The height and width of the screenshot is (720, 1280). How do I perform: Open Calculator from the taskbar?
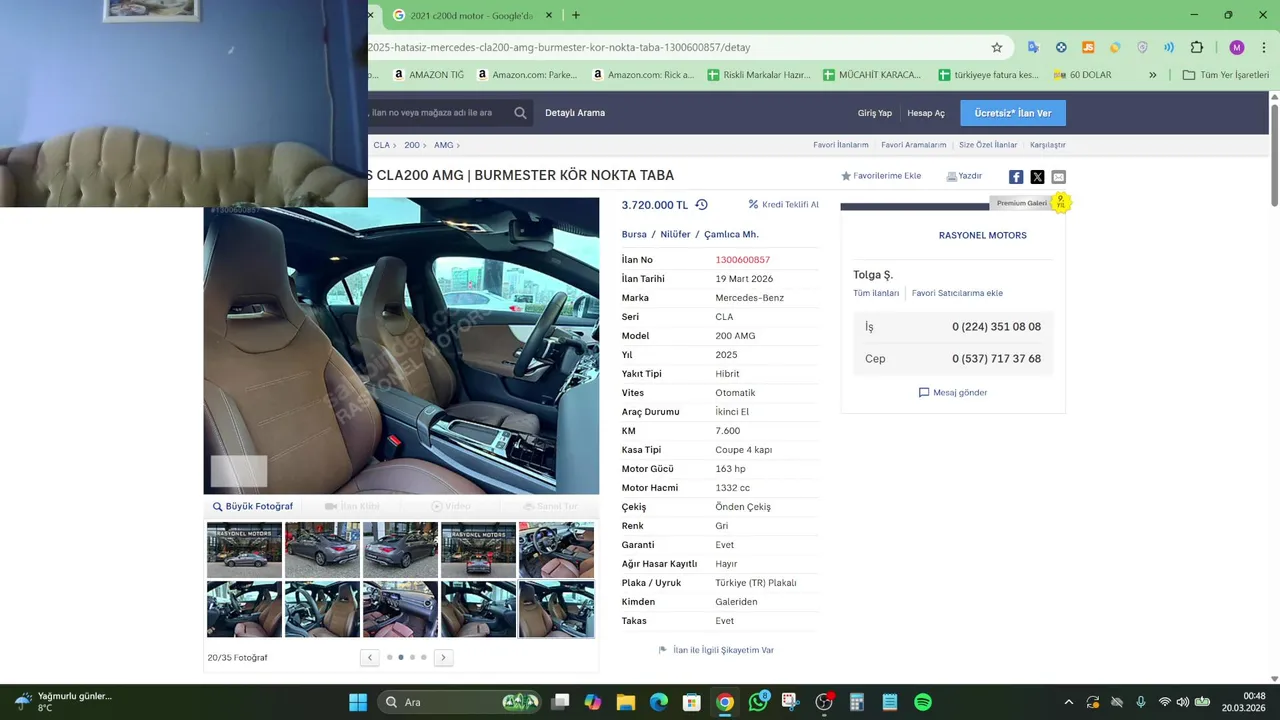(857, 702)
